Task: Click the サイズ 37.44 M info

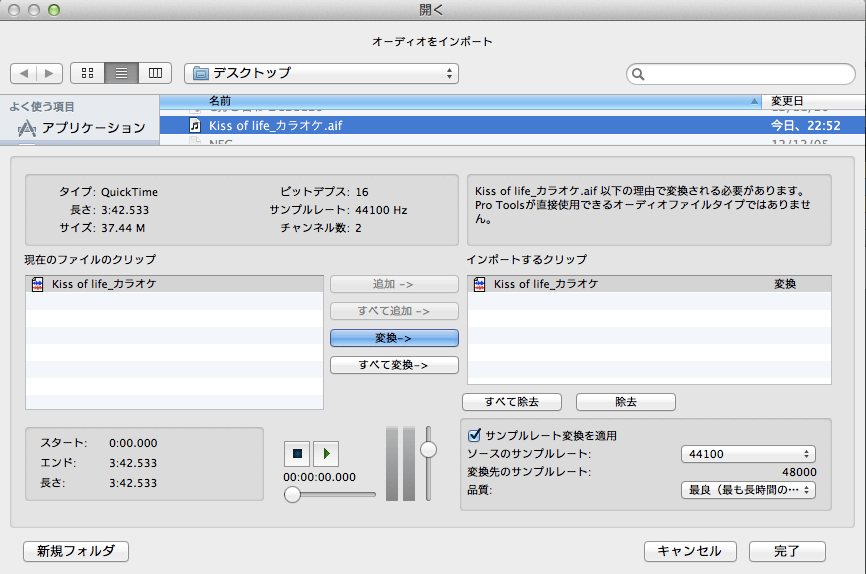Action: point(123,228)
